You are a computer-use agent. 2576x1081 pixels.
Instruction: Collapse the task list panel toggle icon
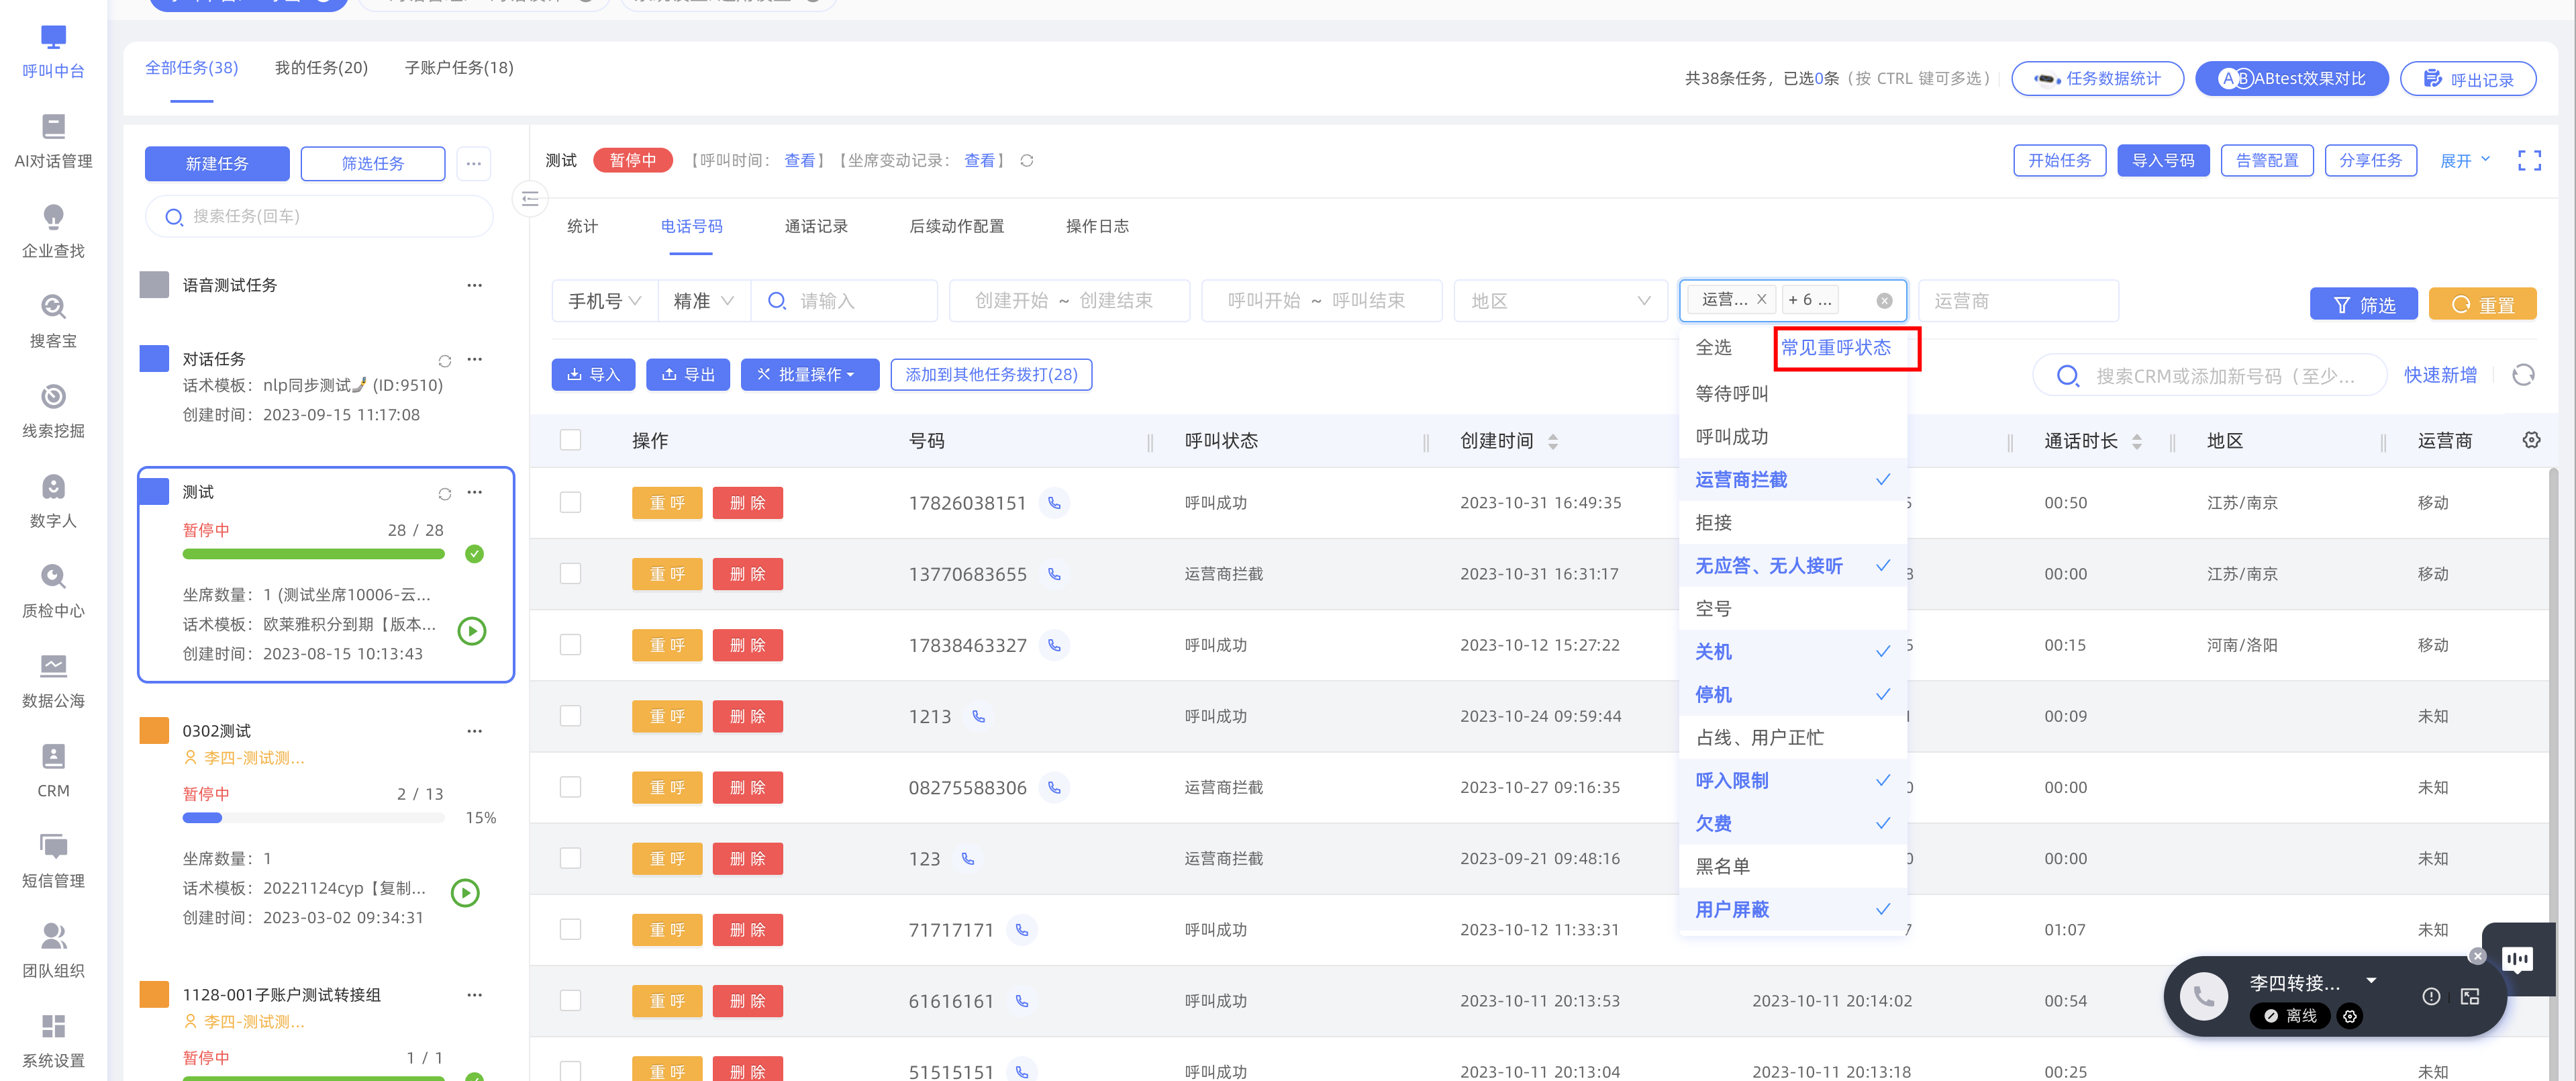[530, 198]
